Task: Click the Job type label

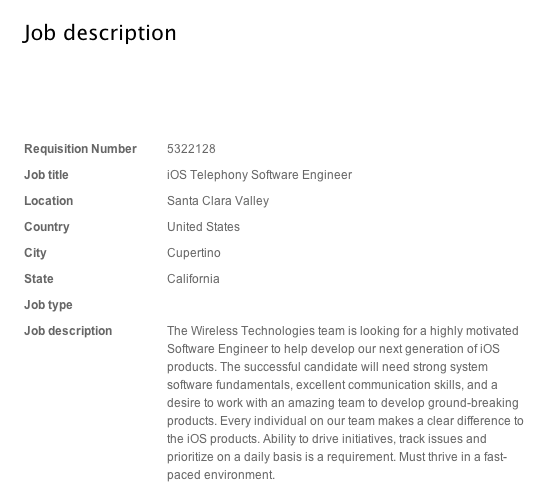Action: (x=48, y=305)
